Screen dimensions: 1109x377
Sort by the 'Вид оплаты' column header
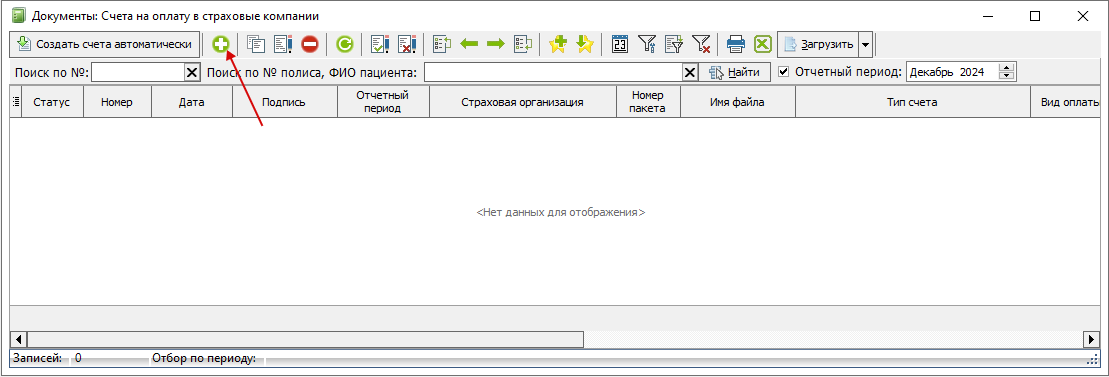pos(1065,102)
